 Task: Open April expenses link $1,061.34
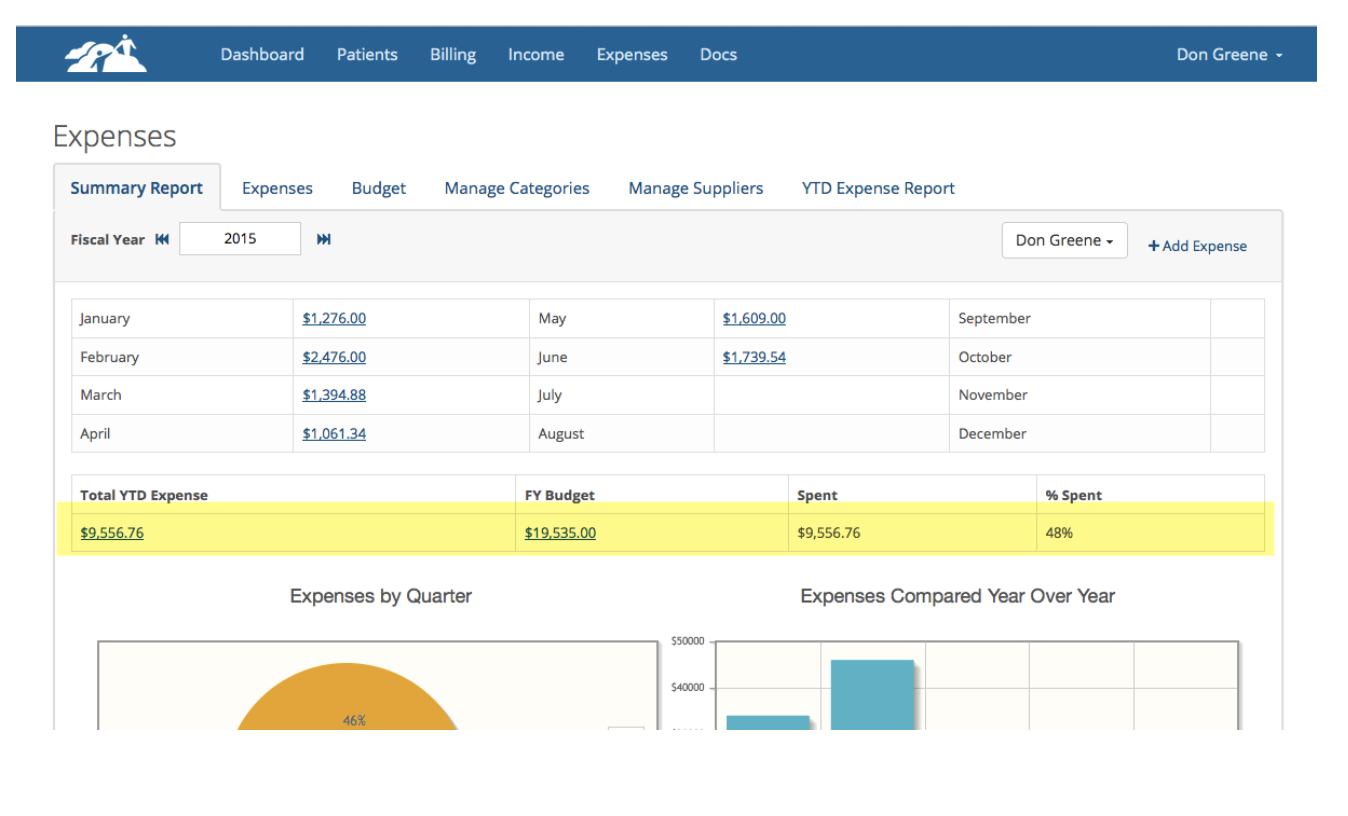pyautogui.click(x=334, y=434)
